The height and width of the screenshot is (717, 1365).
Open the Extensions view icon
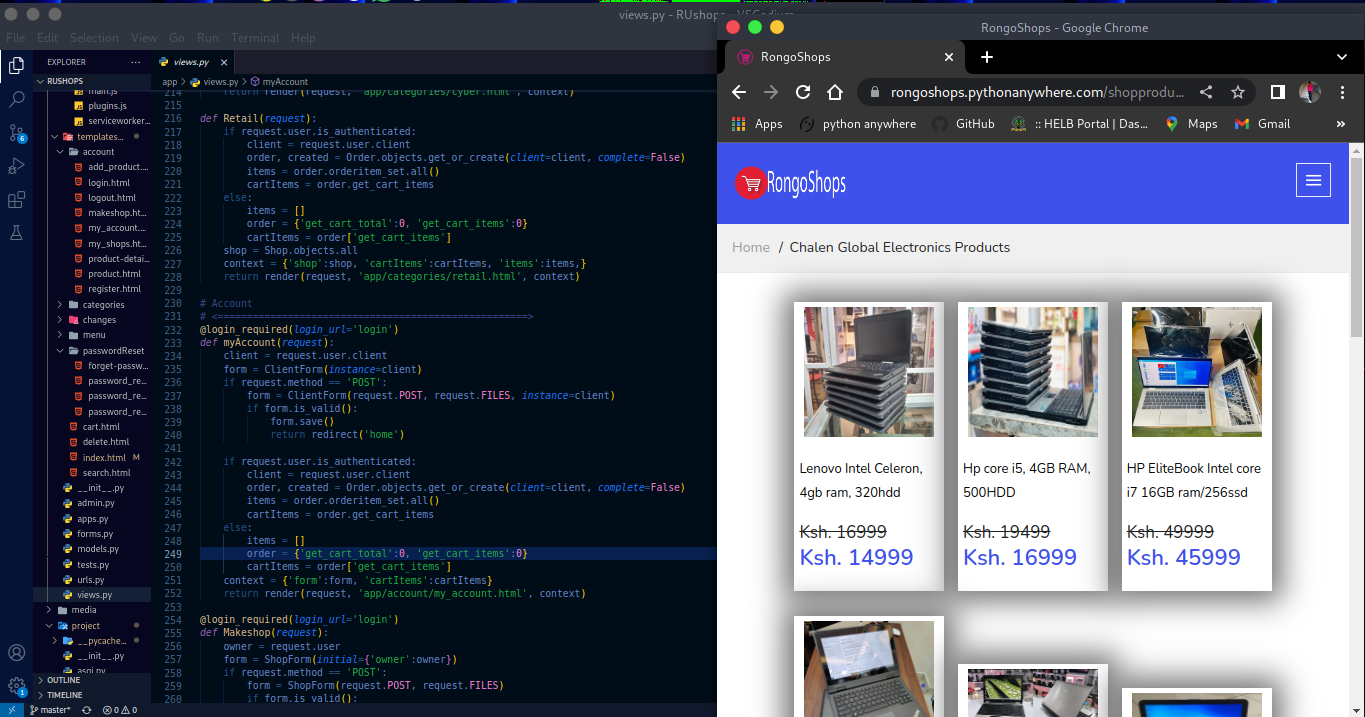(17, 200)
